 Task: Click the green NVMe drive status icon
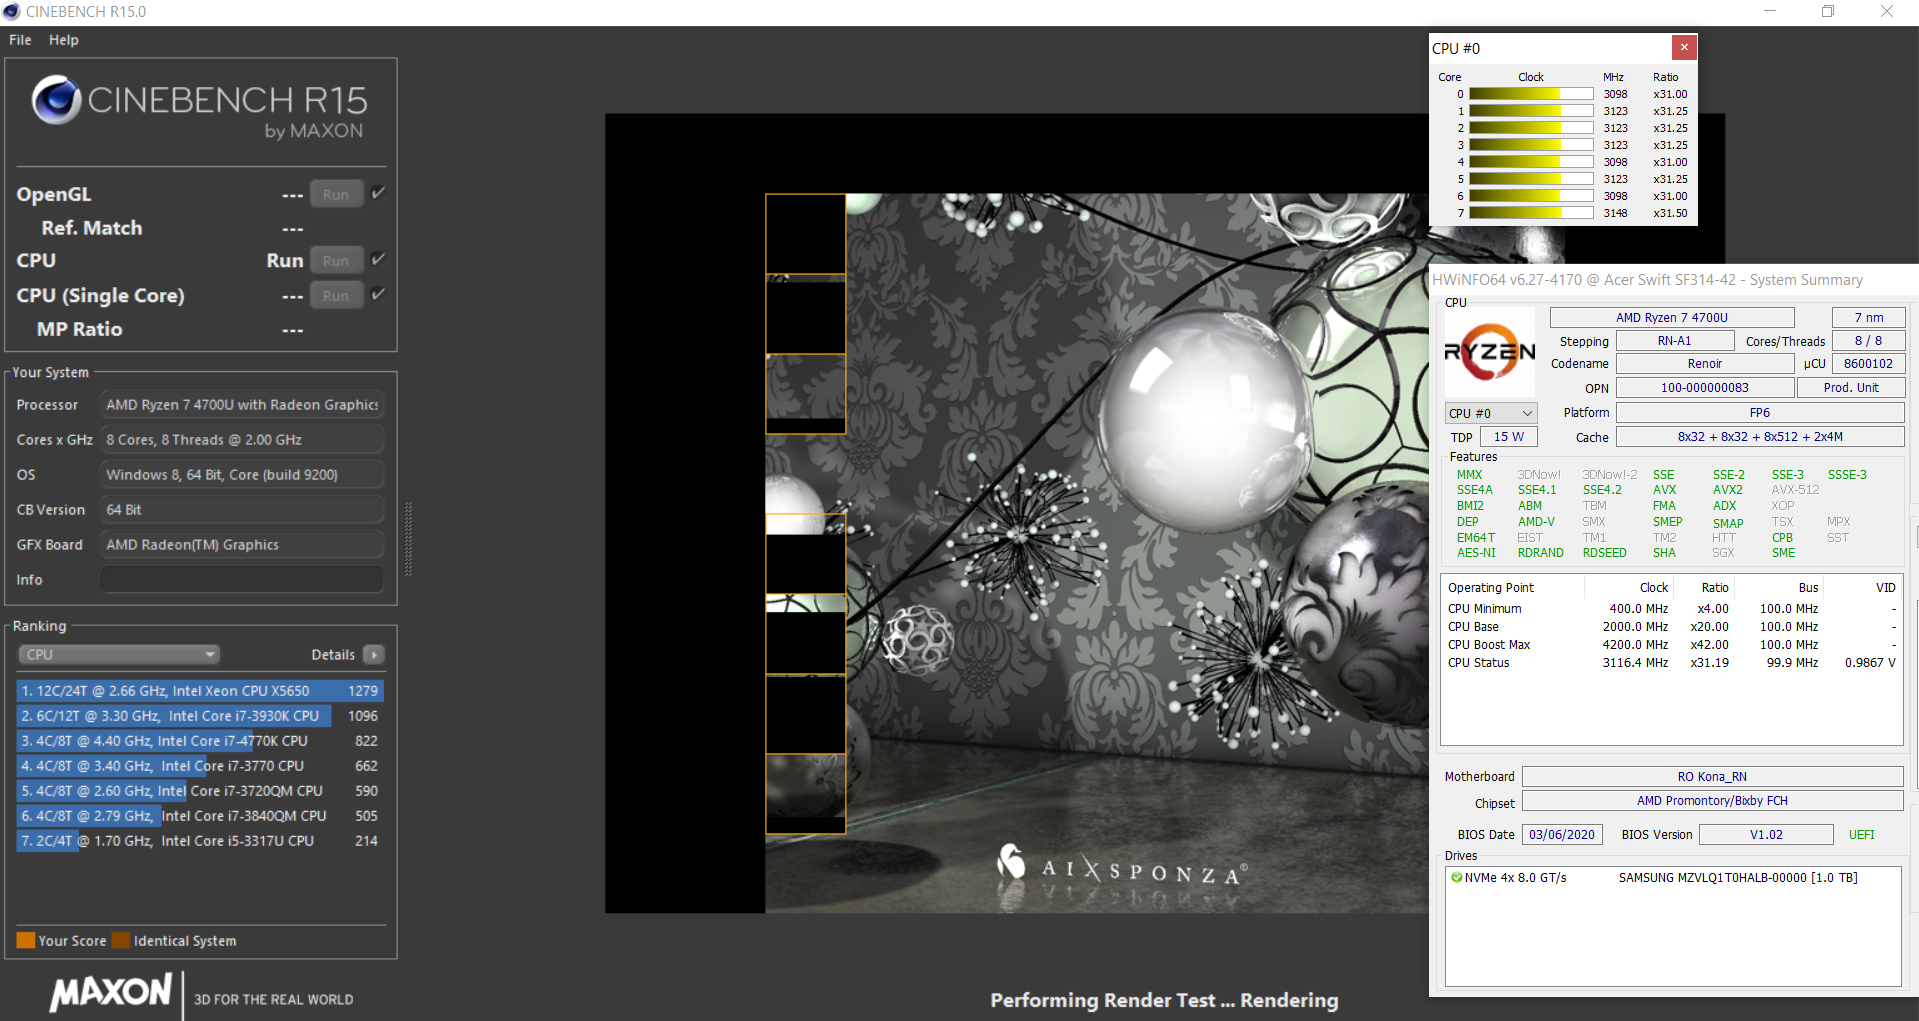coord(1456,878)
